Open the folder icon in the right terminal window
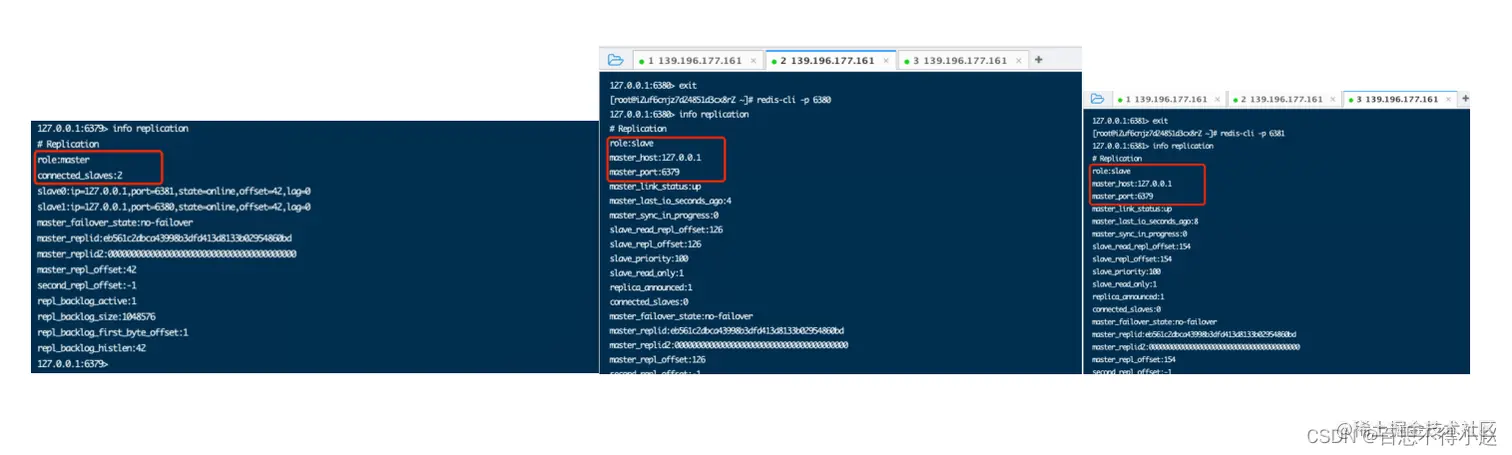 point(1097,99)
